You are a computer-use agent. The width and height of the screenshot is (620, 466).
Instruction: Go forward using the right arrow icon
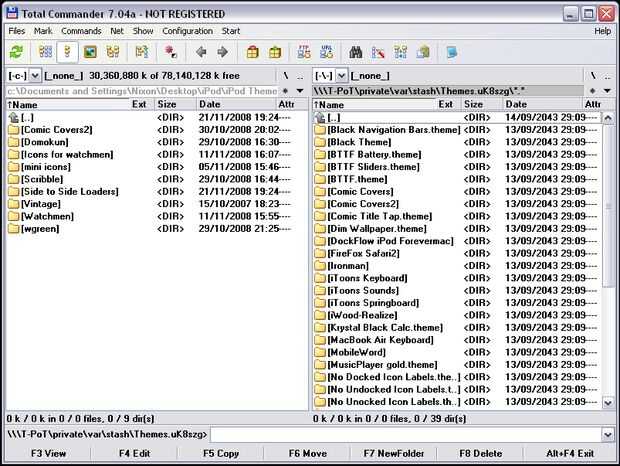pyautogui.click(x=223, y=52)
